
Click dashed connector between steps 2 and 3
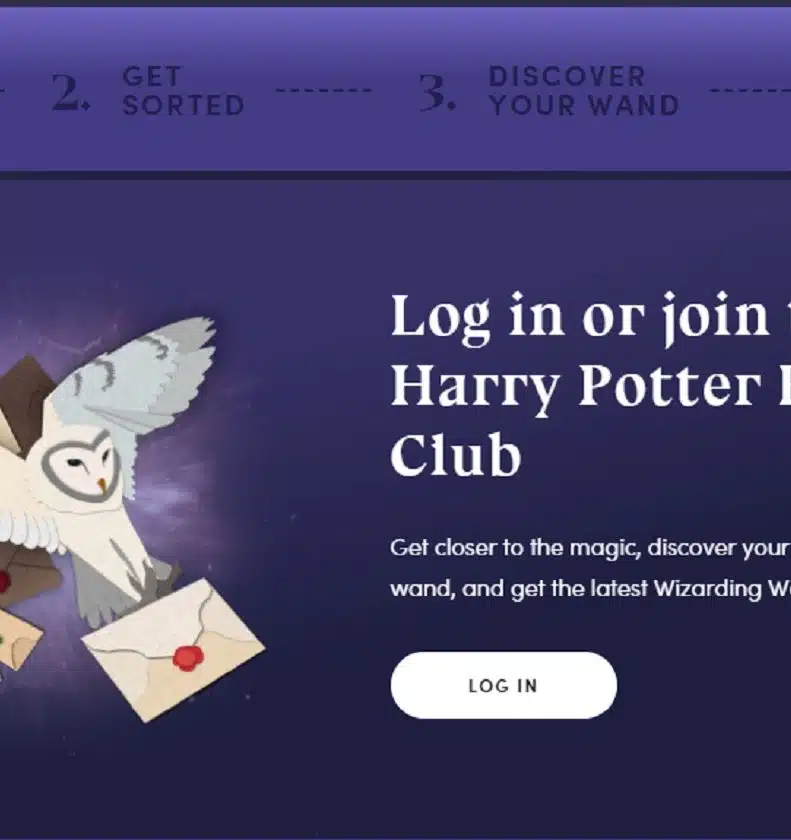[x=323, y=90]
